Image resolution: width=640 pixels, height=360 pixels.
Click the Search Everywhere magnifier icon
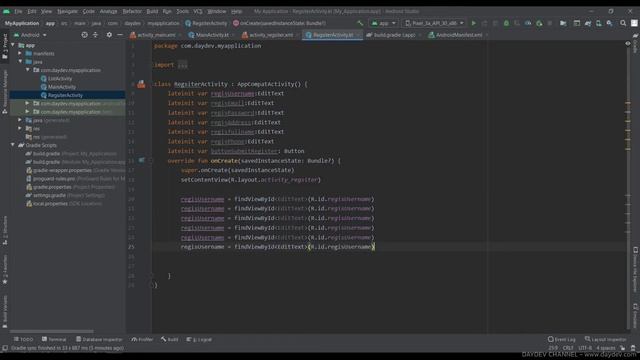point(623,23)
